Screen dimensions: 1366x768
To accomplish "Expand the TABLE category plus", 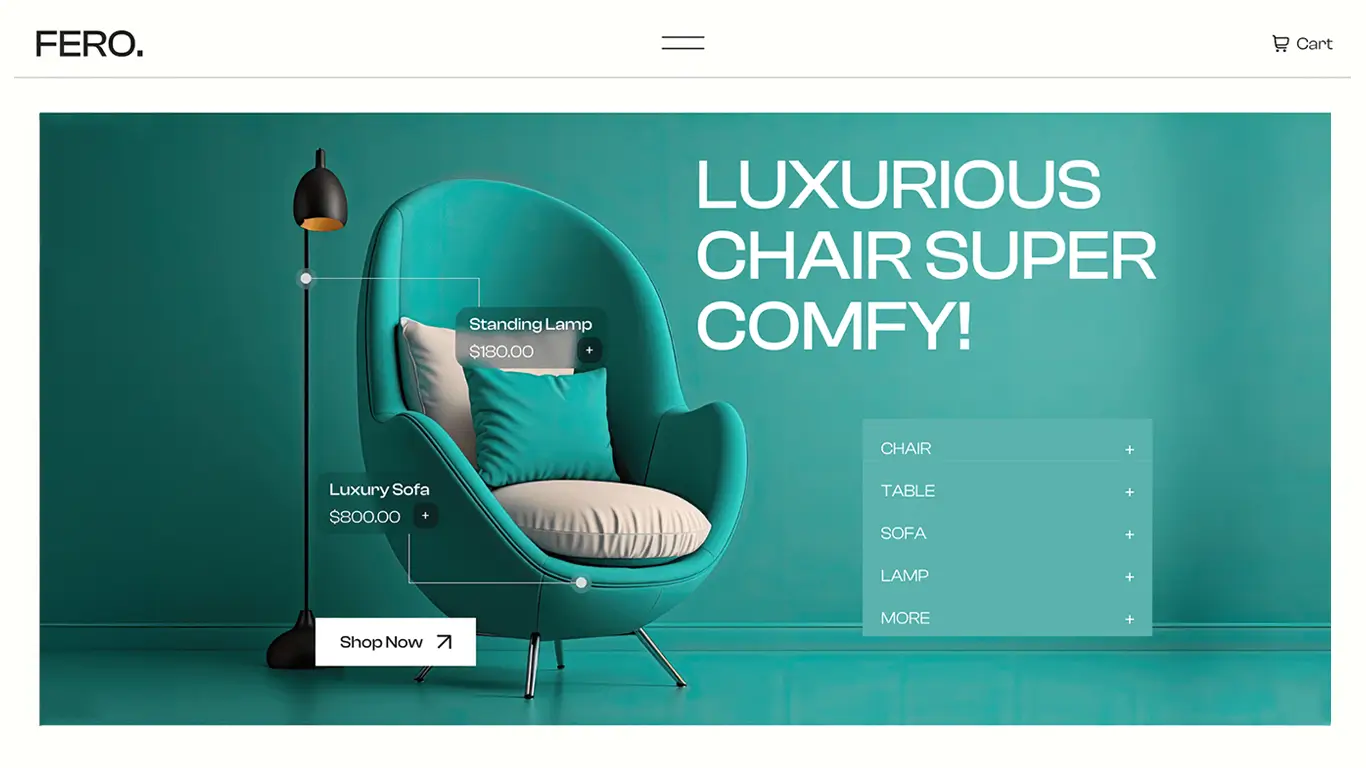I will (1129, 492).
